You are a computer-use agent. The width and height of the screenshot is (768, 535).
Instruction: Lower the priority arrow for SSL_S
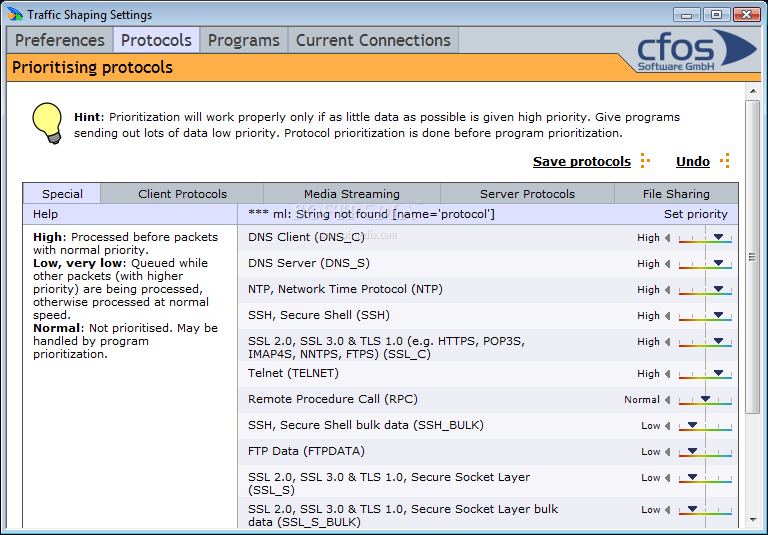click(x=668, y=478)
